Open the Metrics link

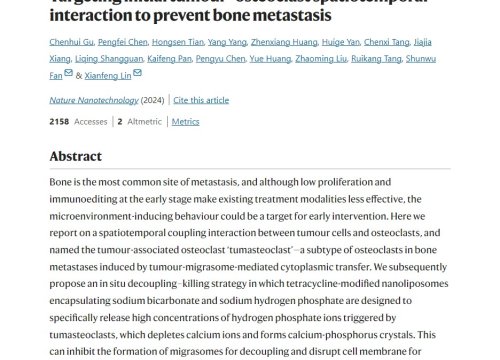(x=185, y=122)
